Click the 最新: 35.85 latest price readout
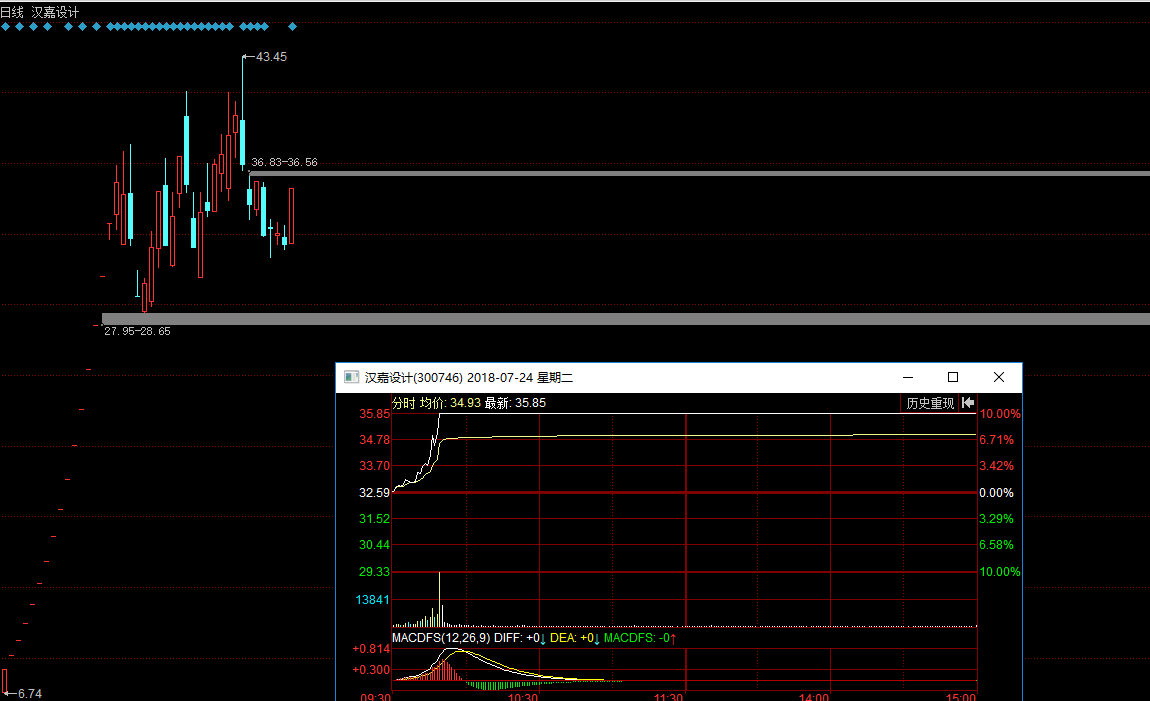The image size is (1150, 701). click(x=515, y=403)
